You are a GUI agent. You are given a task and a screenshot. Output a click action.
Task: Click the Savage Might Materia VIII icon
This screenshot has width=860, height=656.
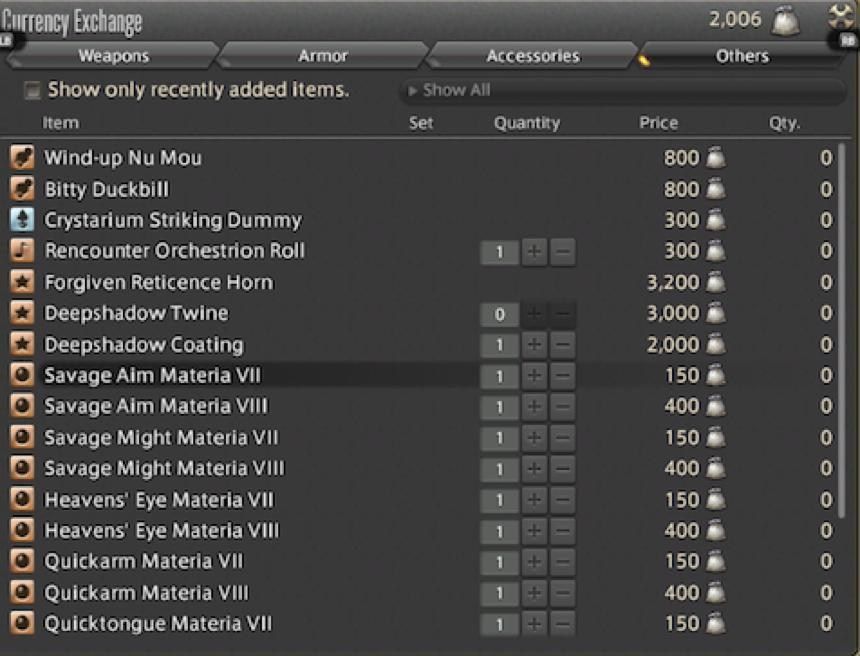coord(22,468)
